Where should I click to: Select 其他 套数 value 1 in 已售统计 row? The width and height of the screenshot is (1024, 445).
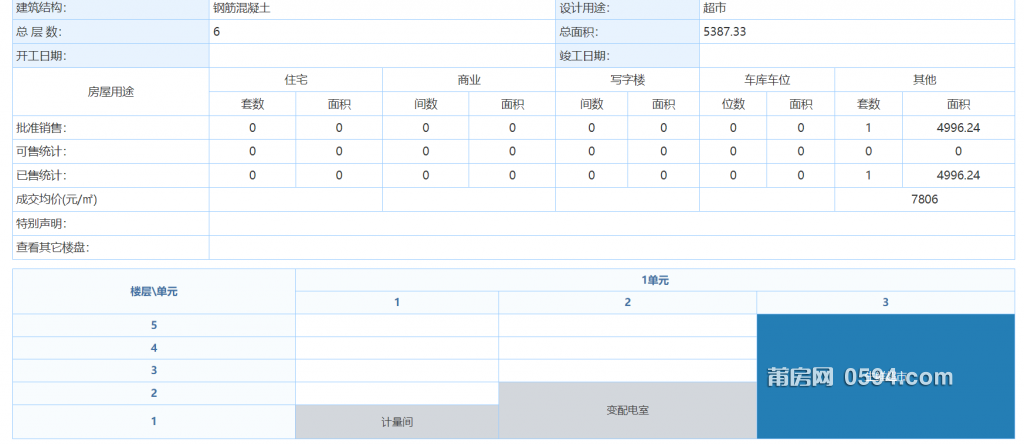tap(869, 176)
